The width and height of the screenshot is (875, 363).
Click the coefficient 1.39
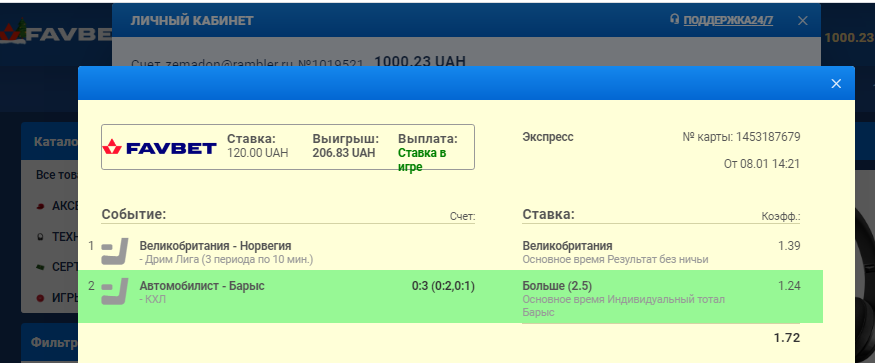[x=789, y=246]
